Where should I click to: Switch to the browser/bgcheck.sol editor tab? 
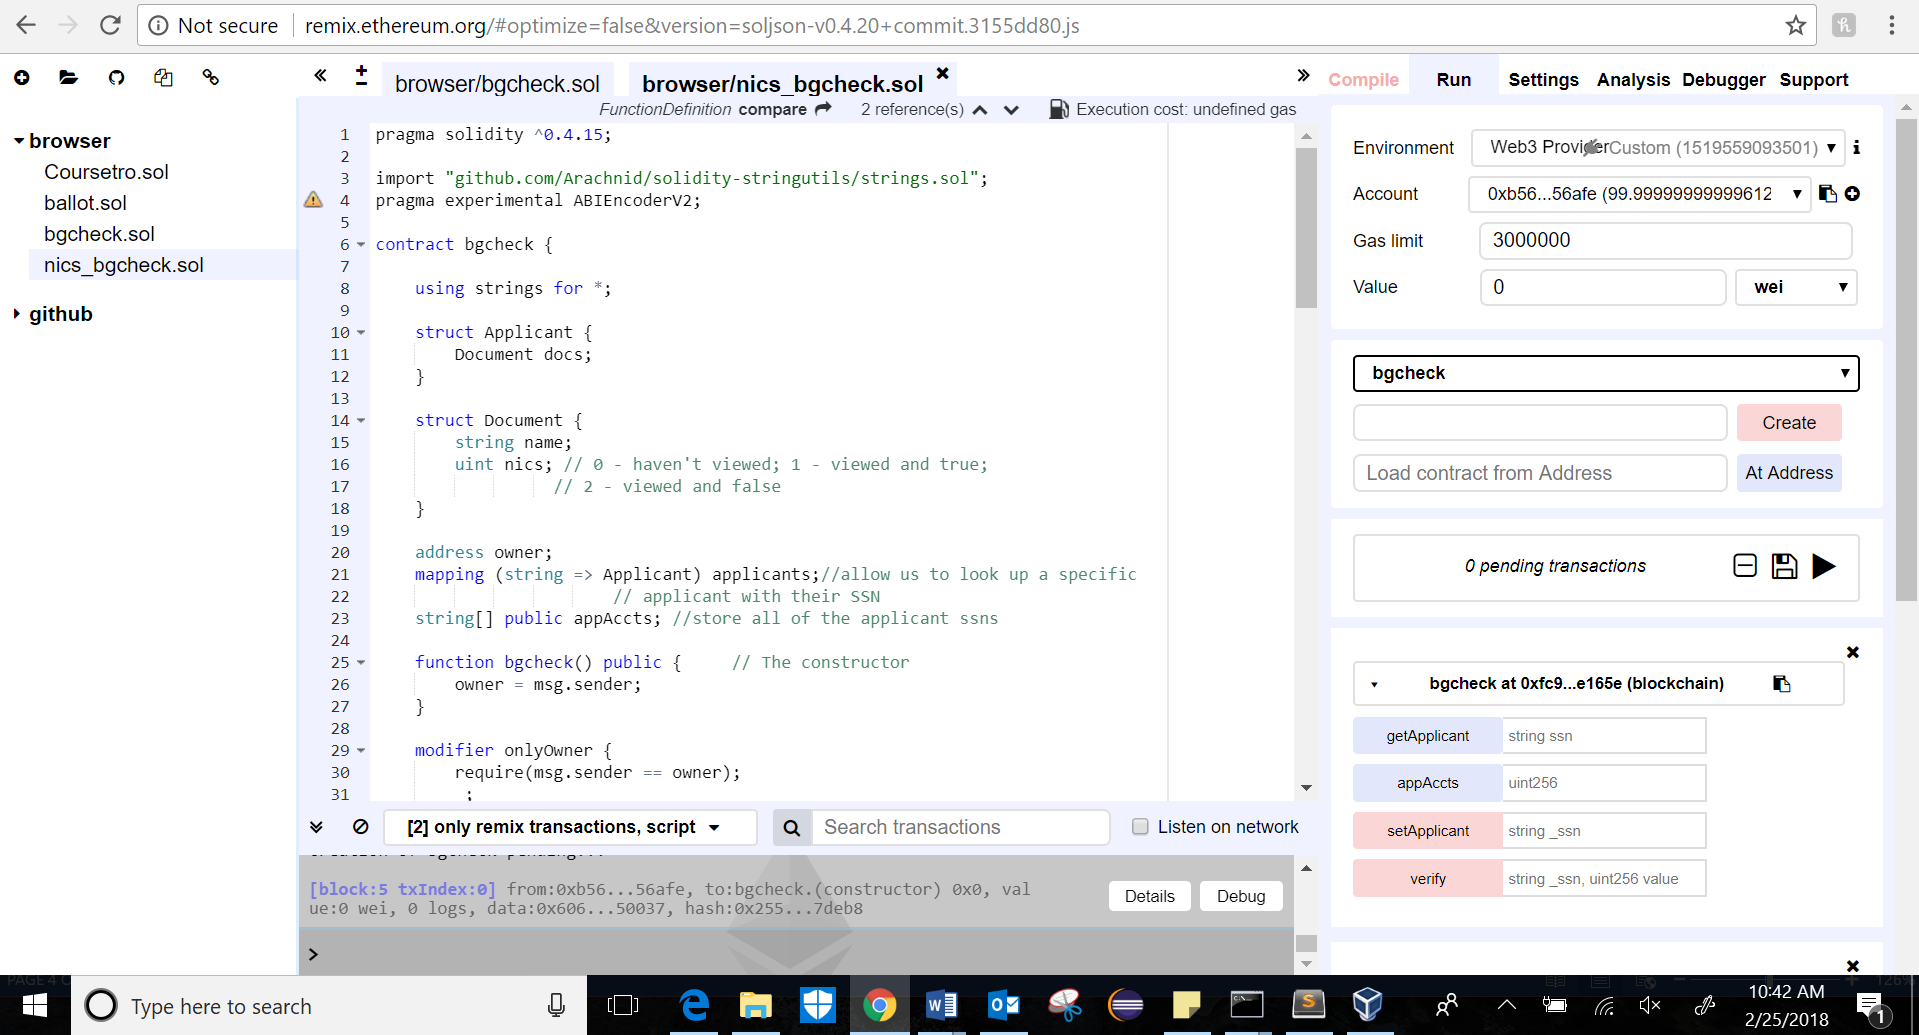point(497,84)
